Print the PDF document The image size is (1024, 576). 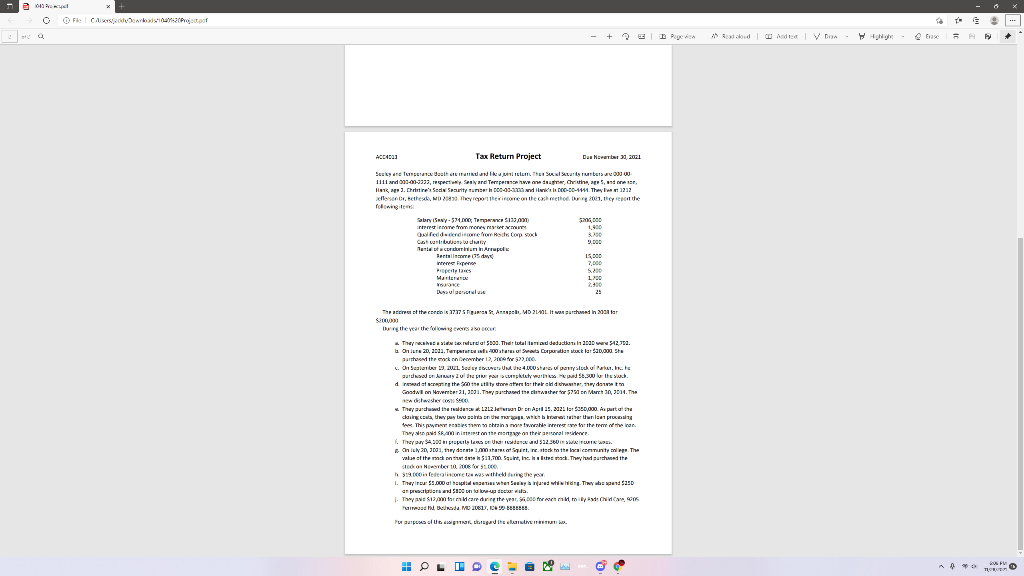(956, 36)
